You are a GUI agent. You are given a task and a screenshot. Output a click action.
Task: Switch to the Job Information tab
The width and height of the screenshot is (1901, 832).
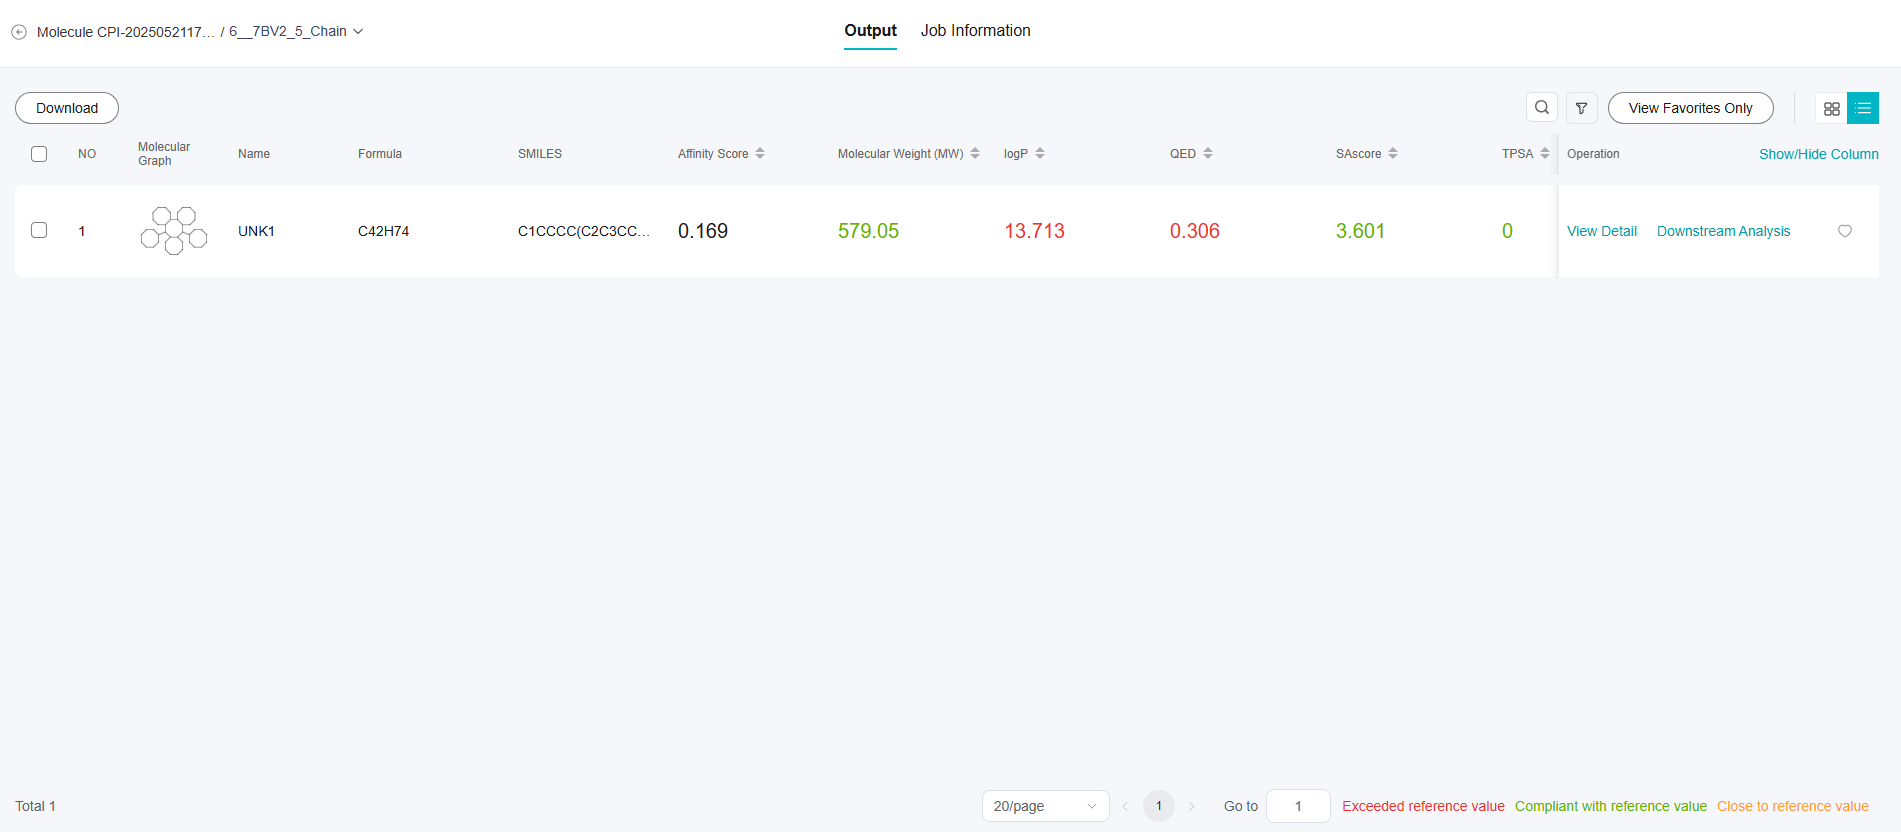click(x=975, y=31)
